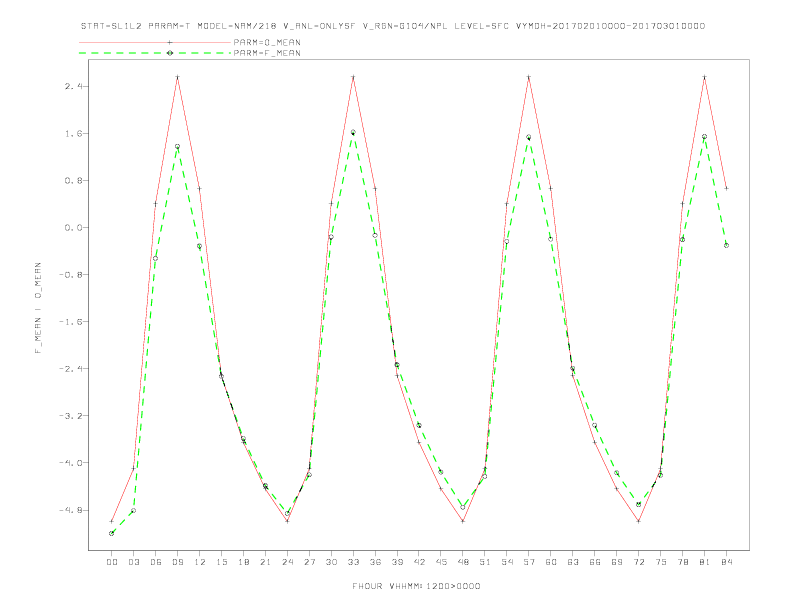The height and width of the screenshot is (612, 792).
Task: Click the y-axis tick label -4.8
Action: point(71,510)
